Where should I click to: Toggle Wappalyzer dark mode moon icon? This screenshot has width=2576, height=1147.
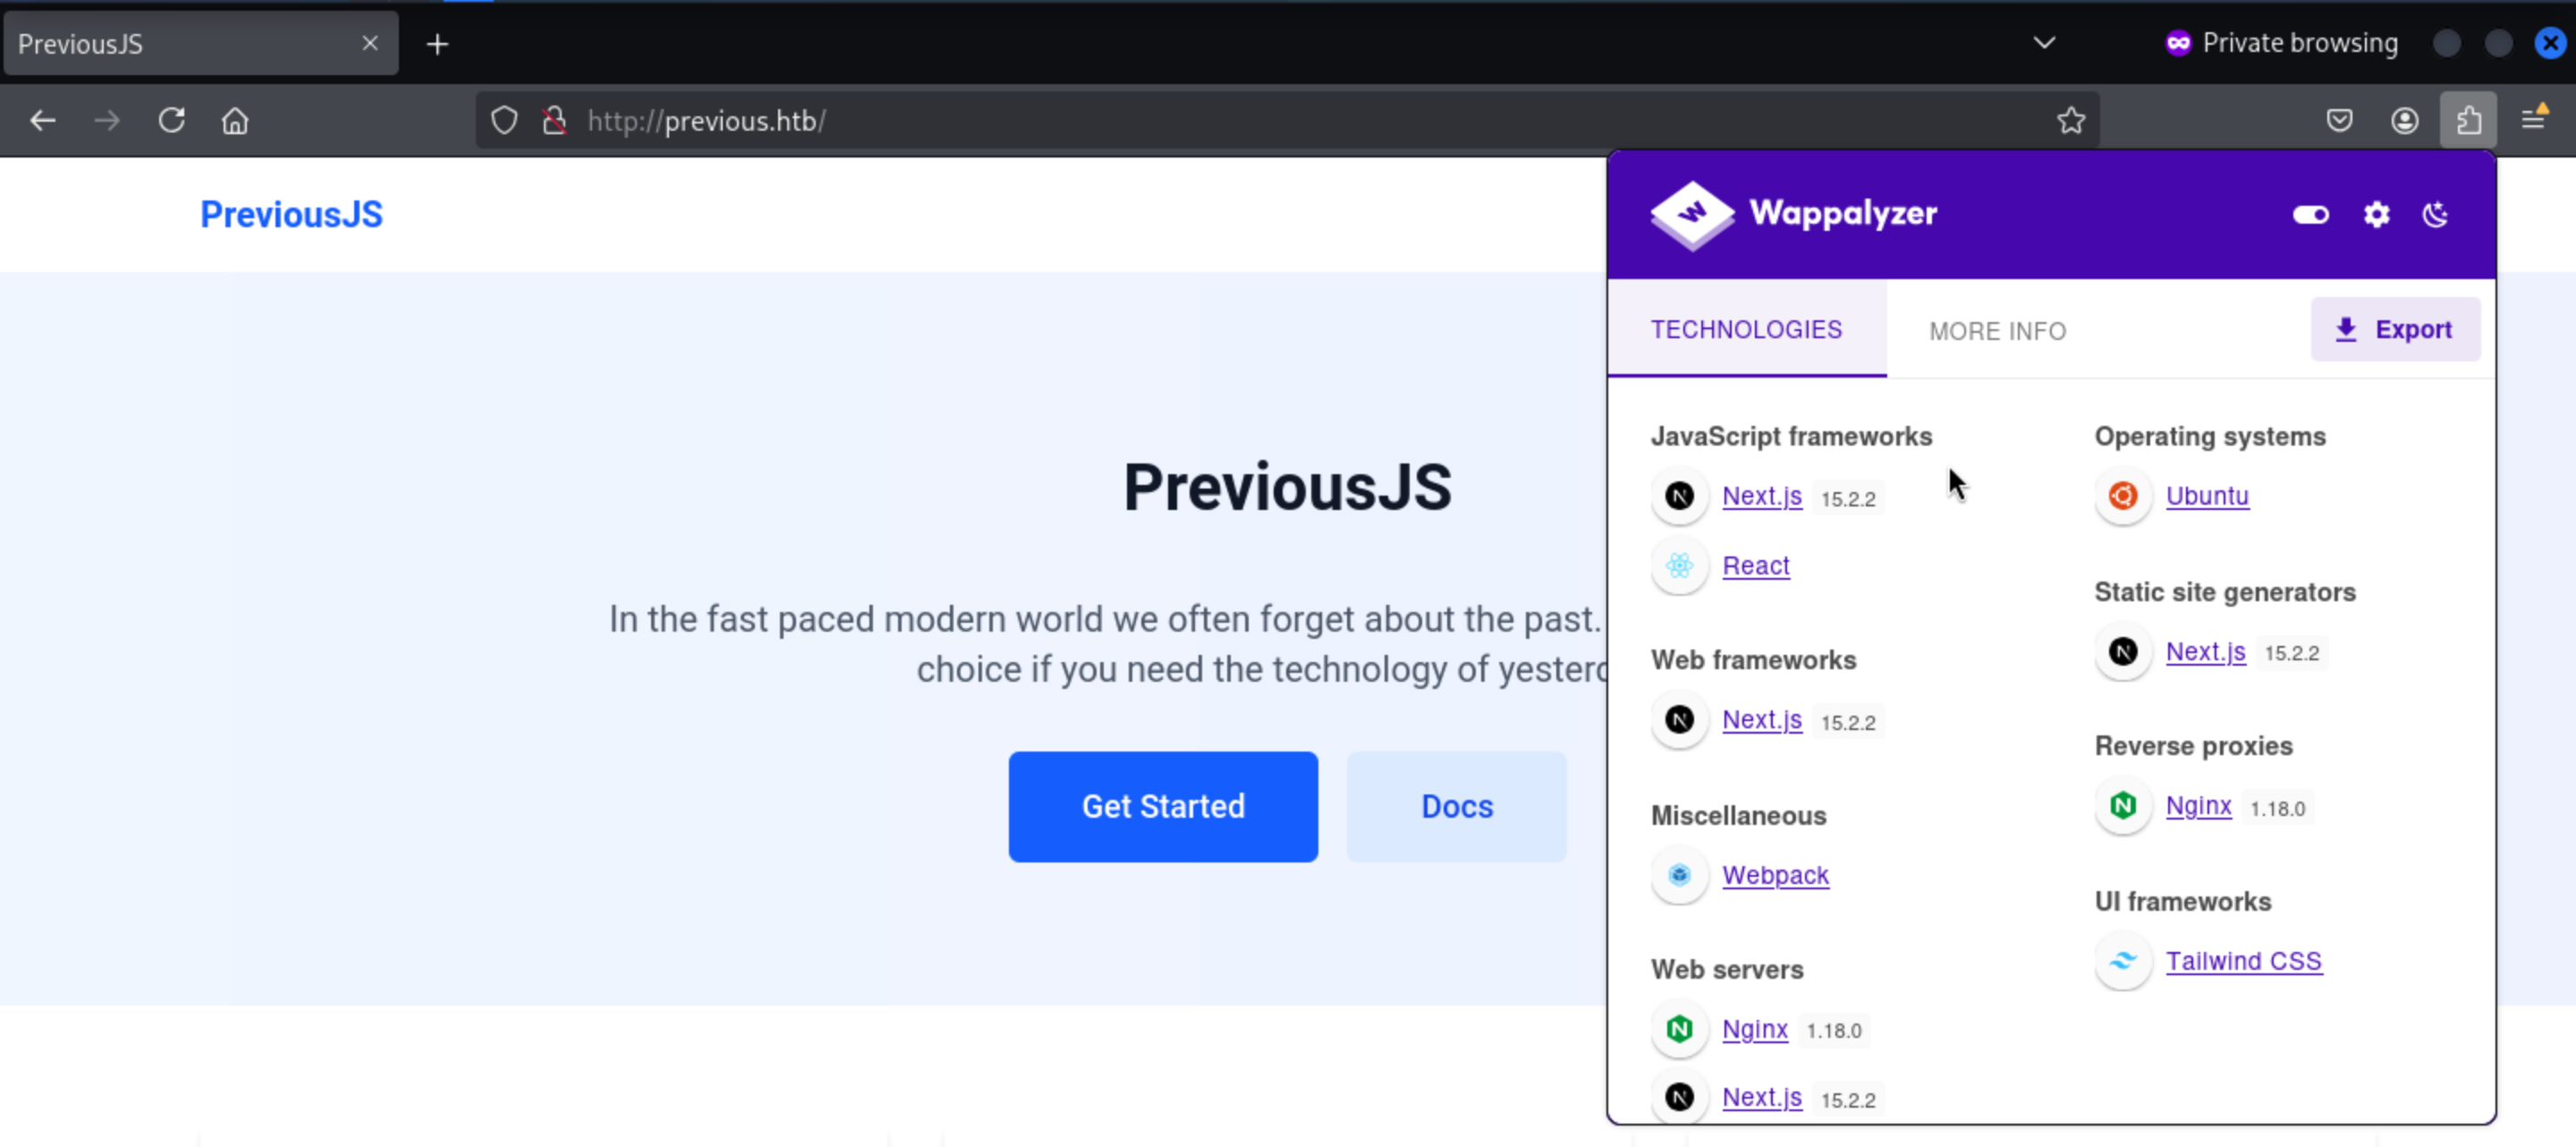click(x=2435, y=214)
